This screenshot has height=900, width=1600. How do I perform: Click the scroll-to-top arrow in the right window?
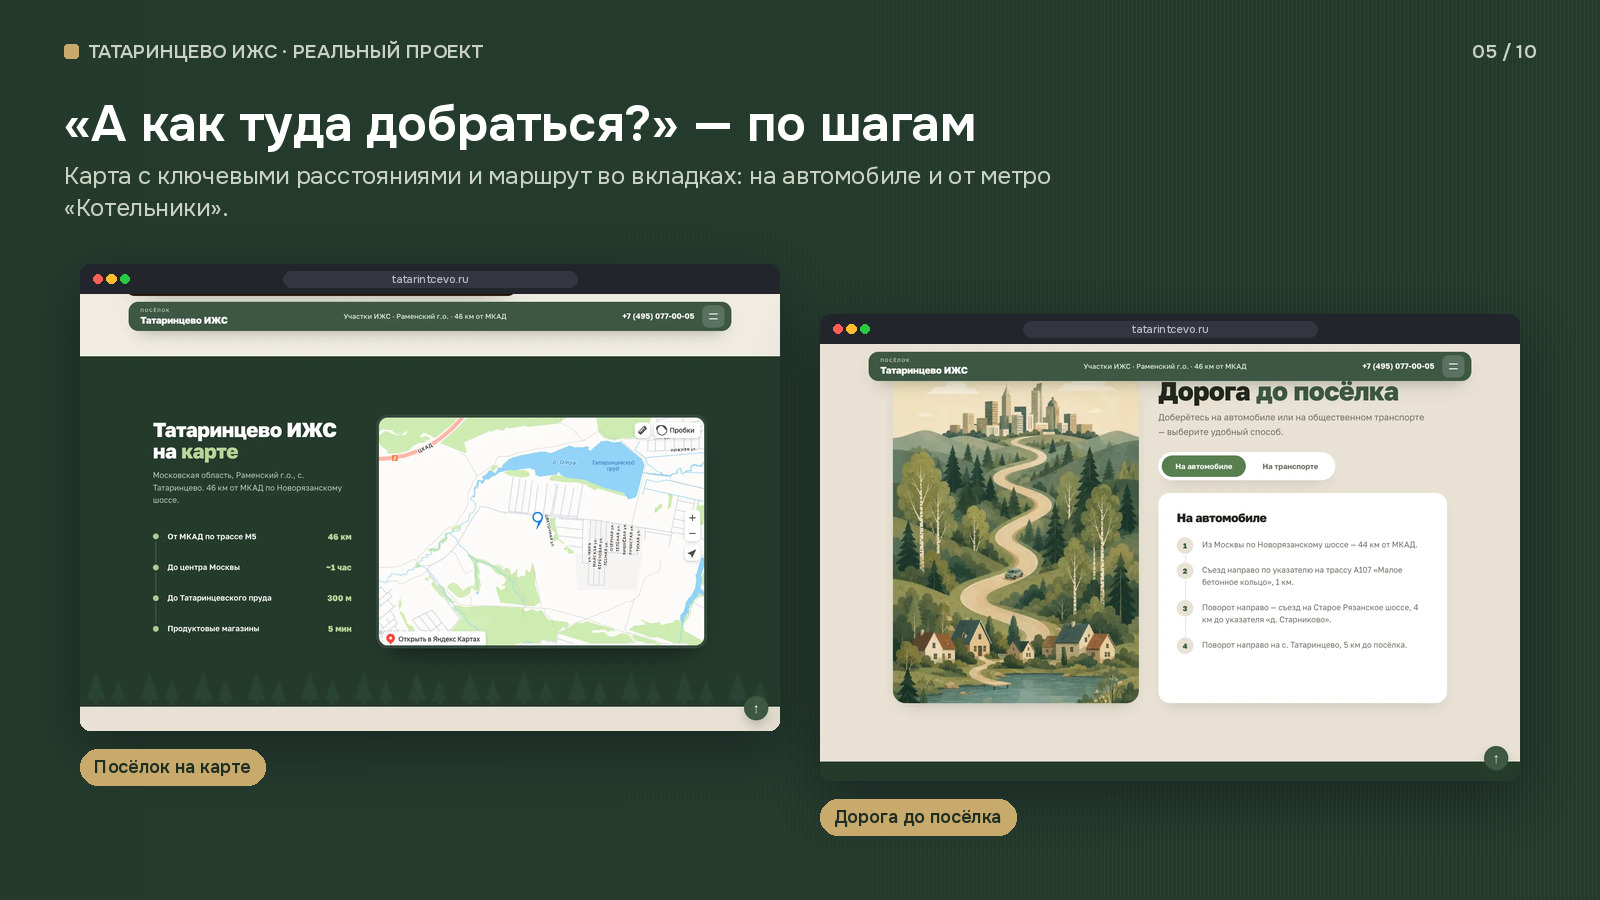click(x=1496, y=758)
